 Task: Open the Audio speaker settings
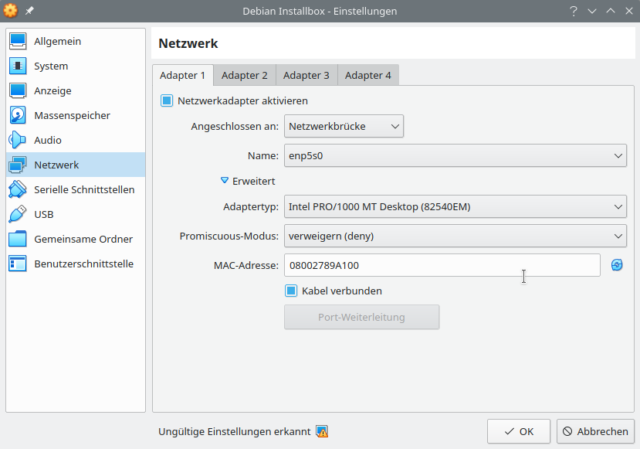click(x=76, y=140)
